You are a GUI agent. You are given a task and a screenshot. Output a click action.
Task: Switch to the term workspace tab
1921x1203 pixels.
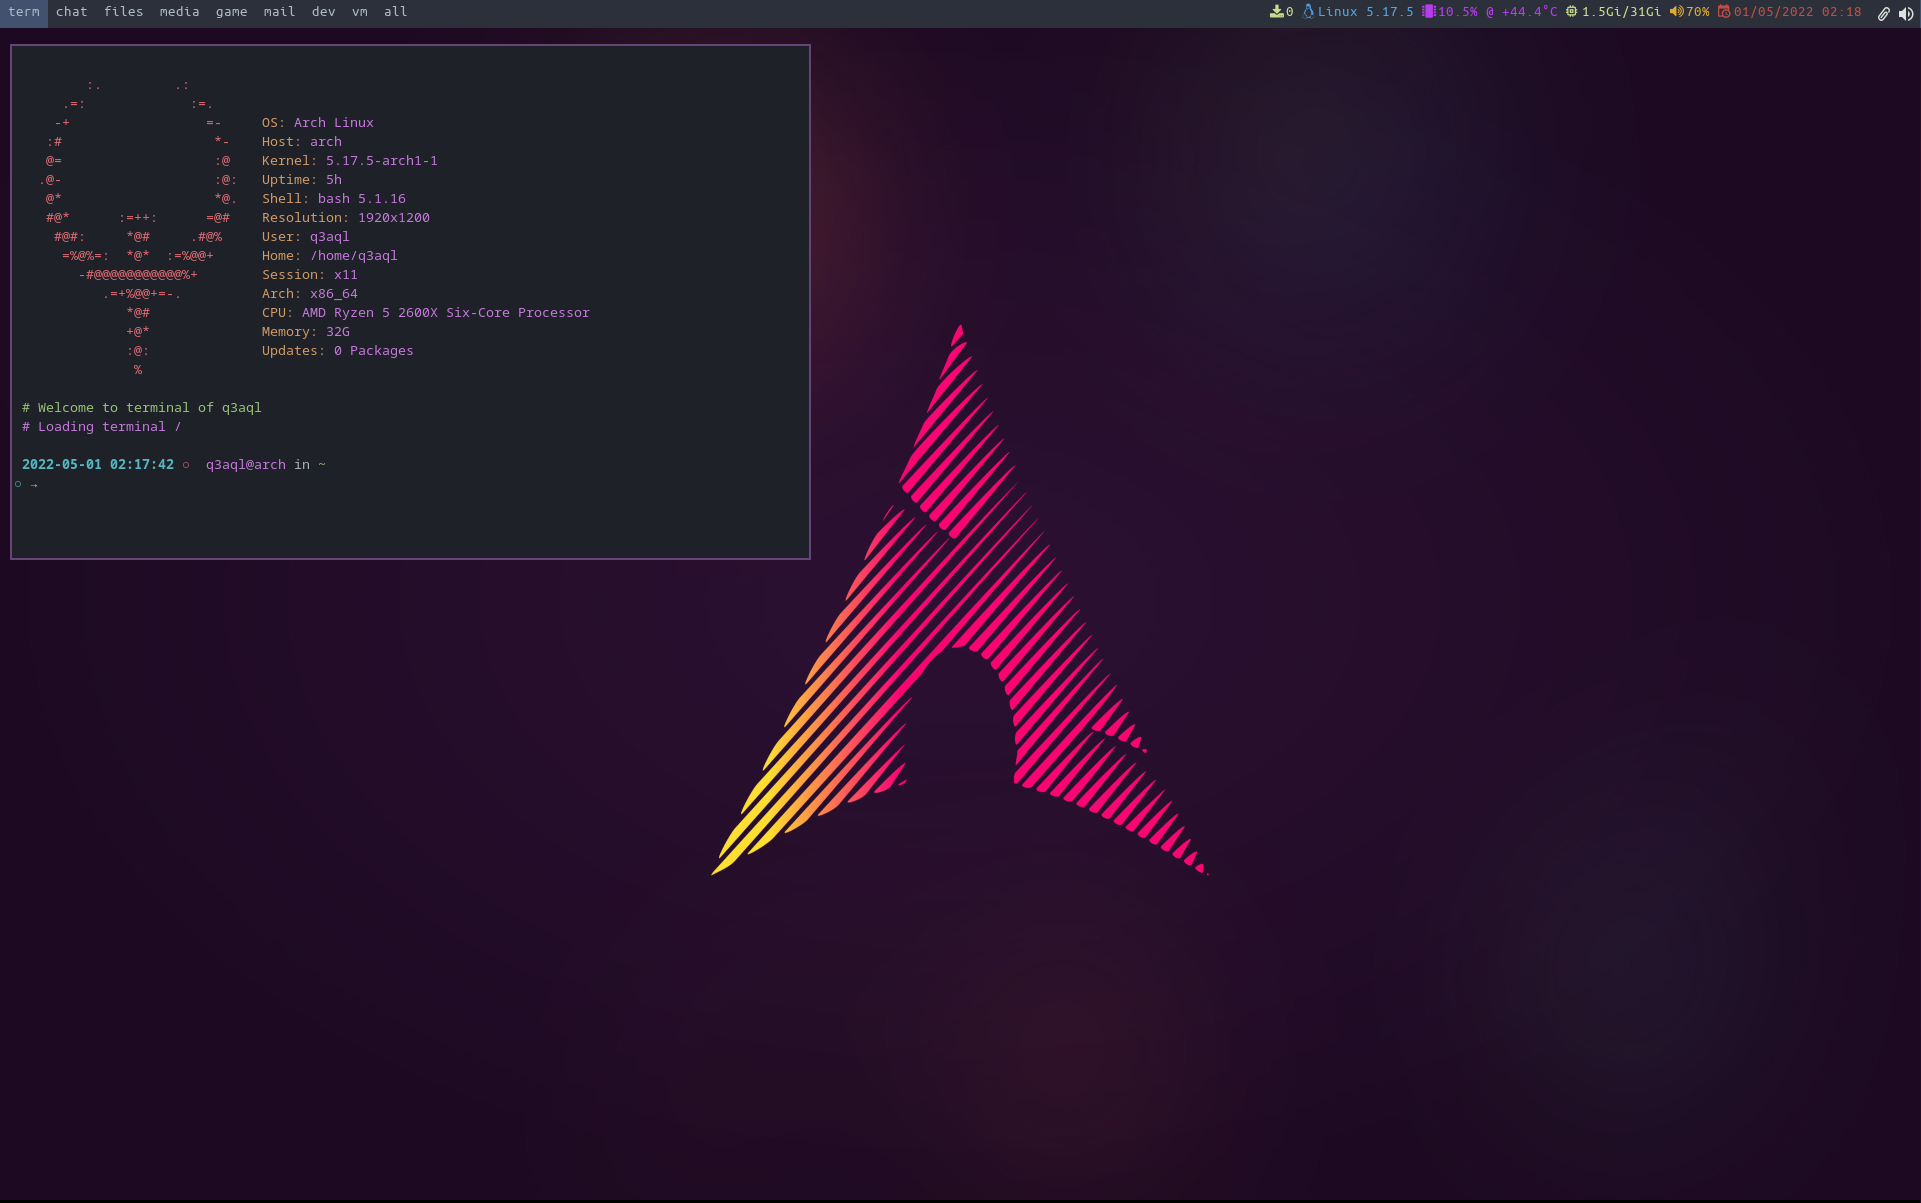click(x=24, y=12)
